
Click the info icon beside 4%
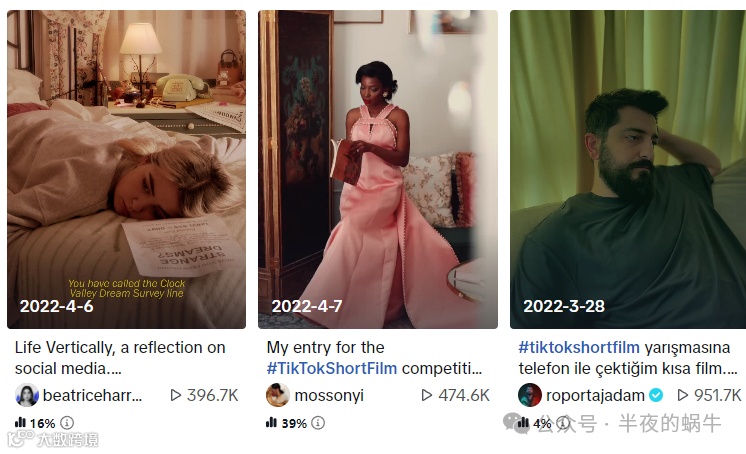(563, 423)
